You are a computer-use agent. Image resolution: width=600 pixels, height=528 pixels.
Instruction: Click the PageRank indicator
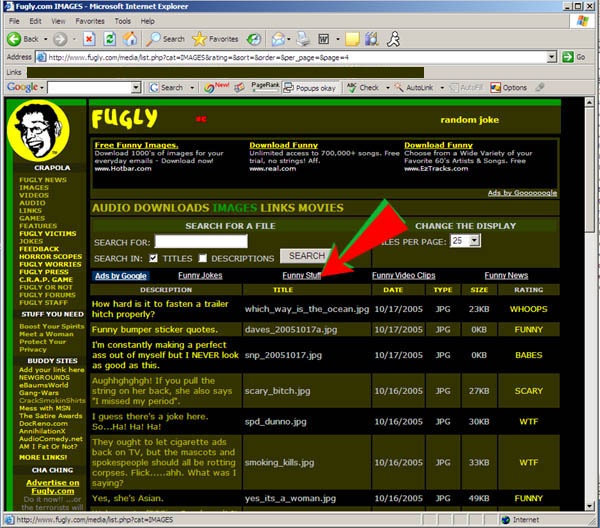(x=265, y=87)
